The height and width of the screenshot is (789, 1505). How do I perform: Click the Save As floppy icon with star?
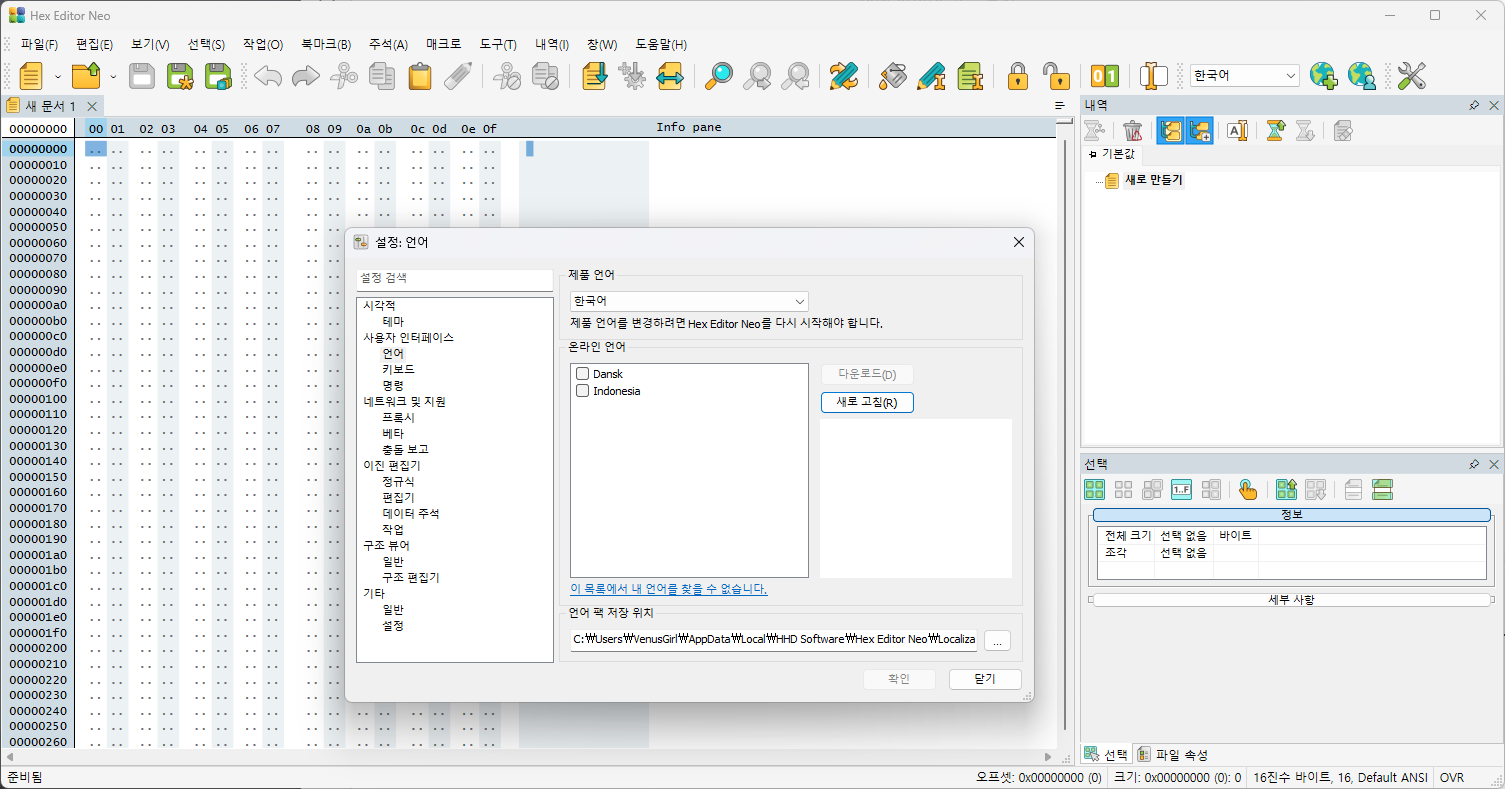(x=180, y=76)
